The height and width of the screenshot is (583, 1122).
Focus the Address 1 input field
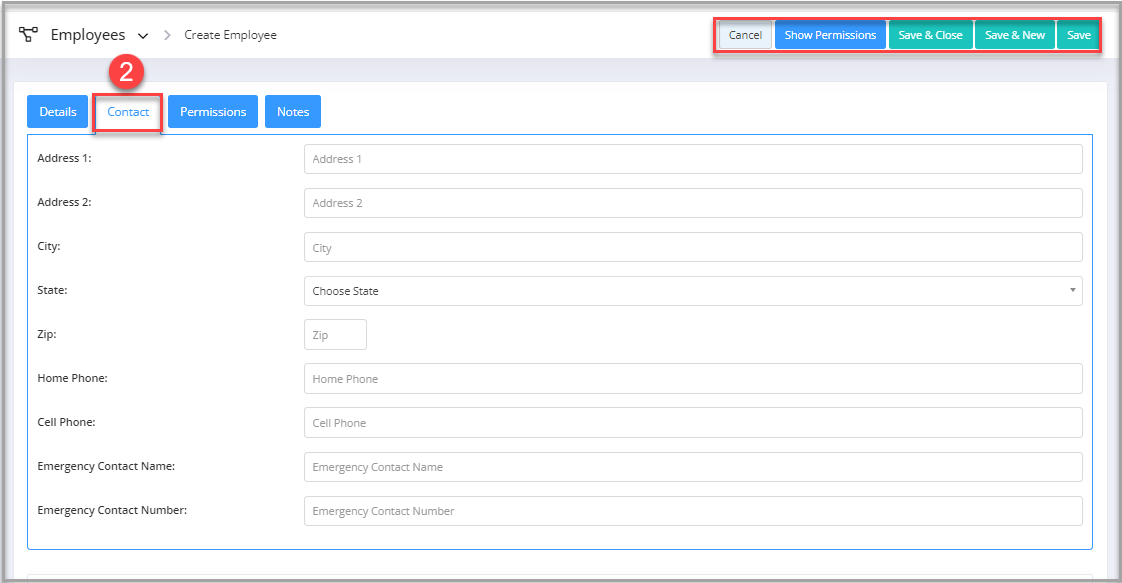click(x=692, y=159)
